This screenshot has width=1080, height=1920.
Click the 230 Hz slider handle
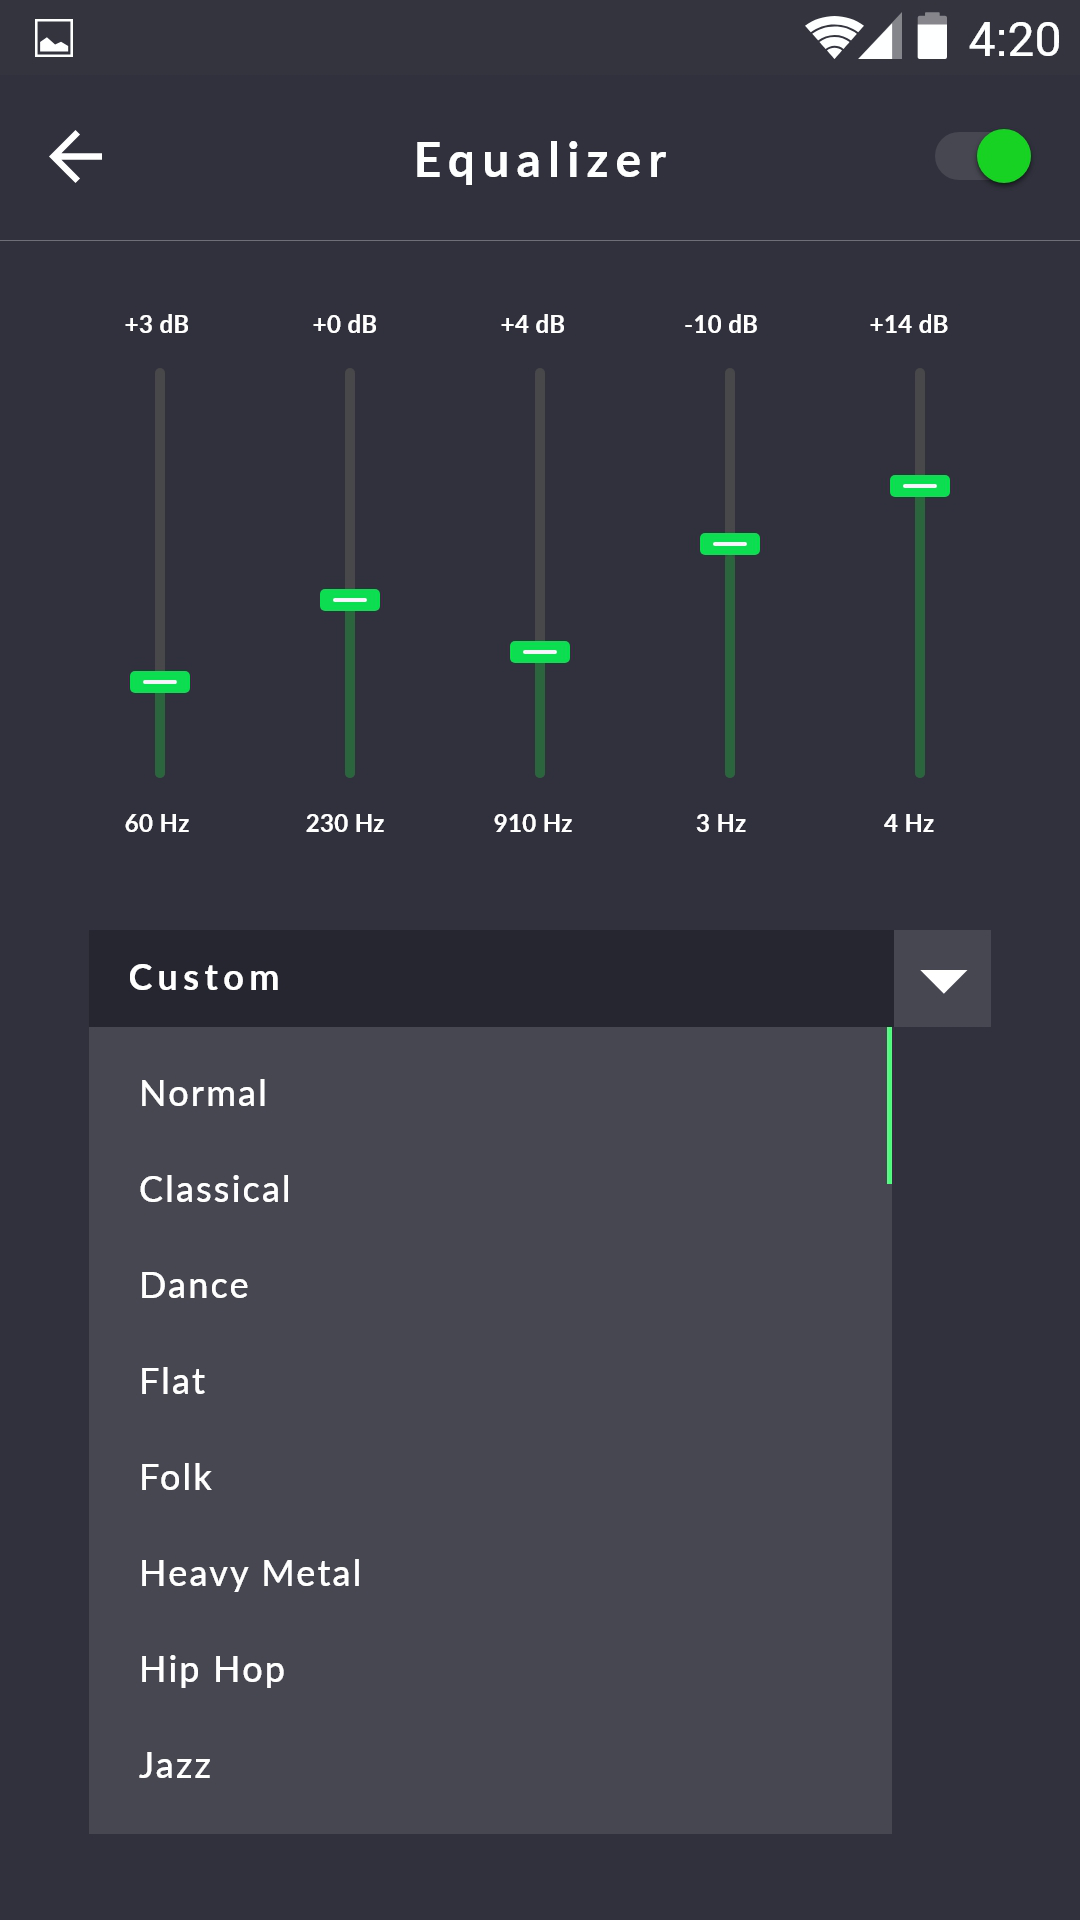pyautogui.click(x=350, y=600)
